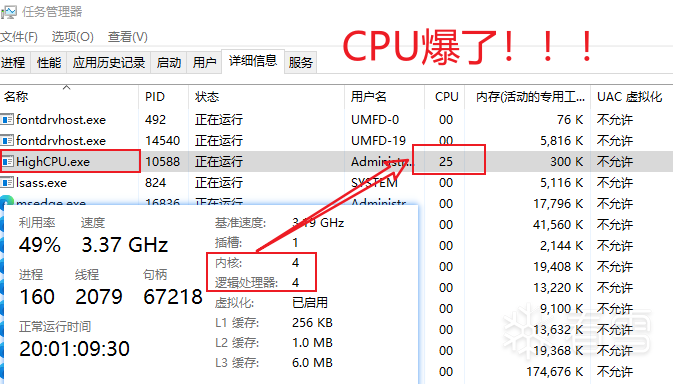The width and height of the screenshot is (673, 384).
Task: Switch to the 应用历史记录 tab
Action: click(x=109, y=63)
